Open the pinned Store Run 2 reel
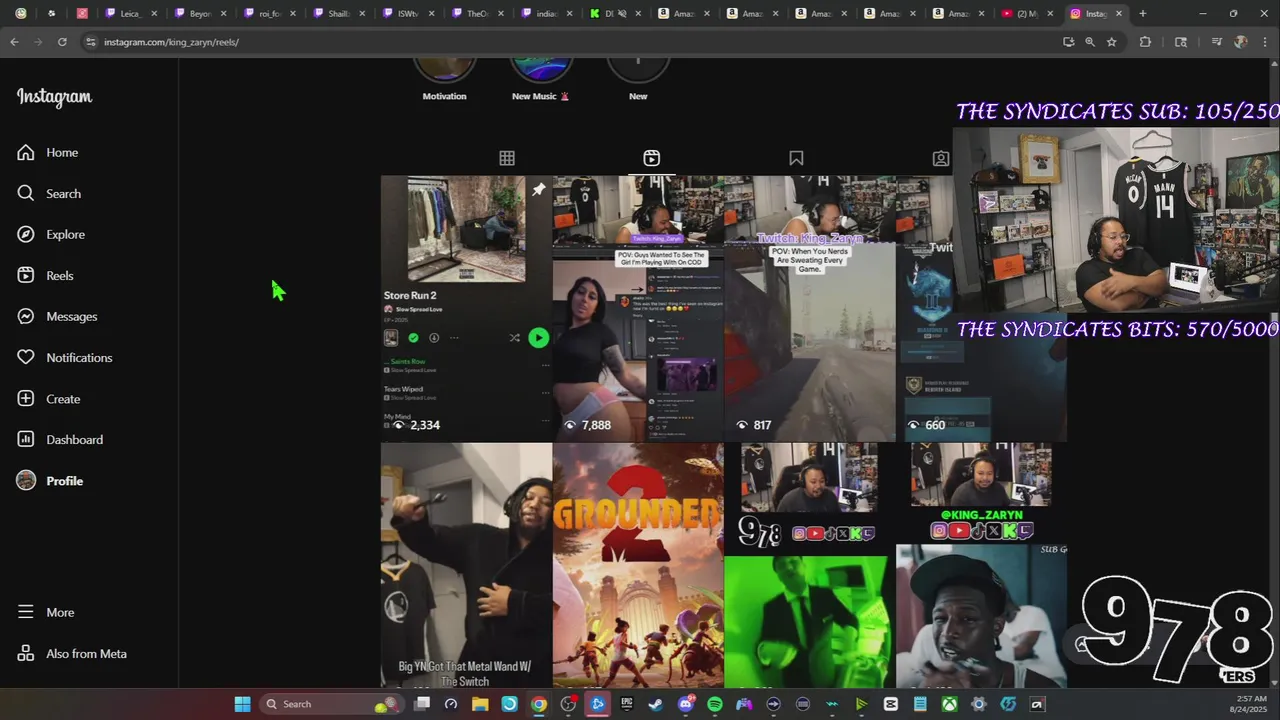Screen dimensions: 1280x720 click(x=466, y=308)
